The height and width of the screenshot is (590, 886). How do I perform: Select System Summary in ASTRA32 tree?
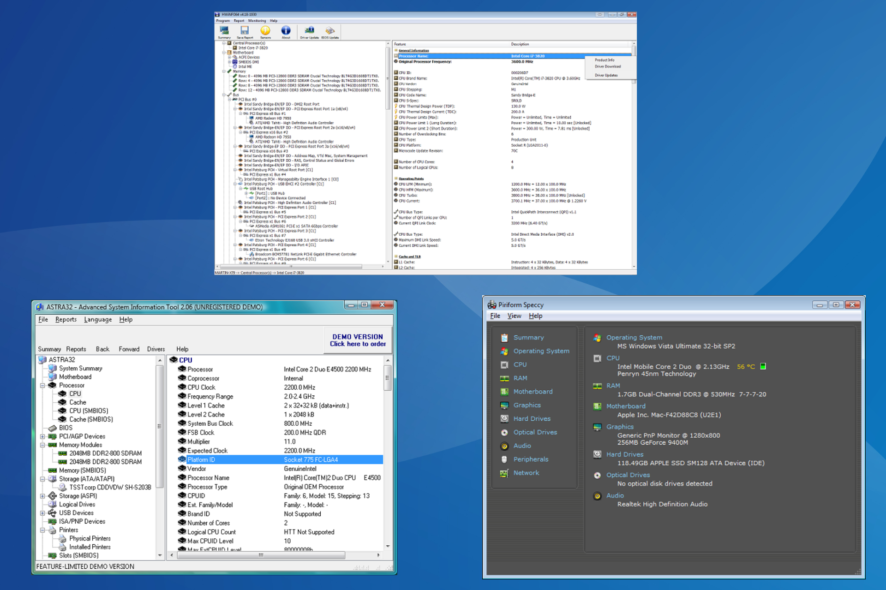click(80, 368)
